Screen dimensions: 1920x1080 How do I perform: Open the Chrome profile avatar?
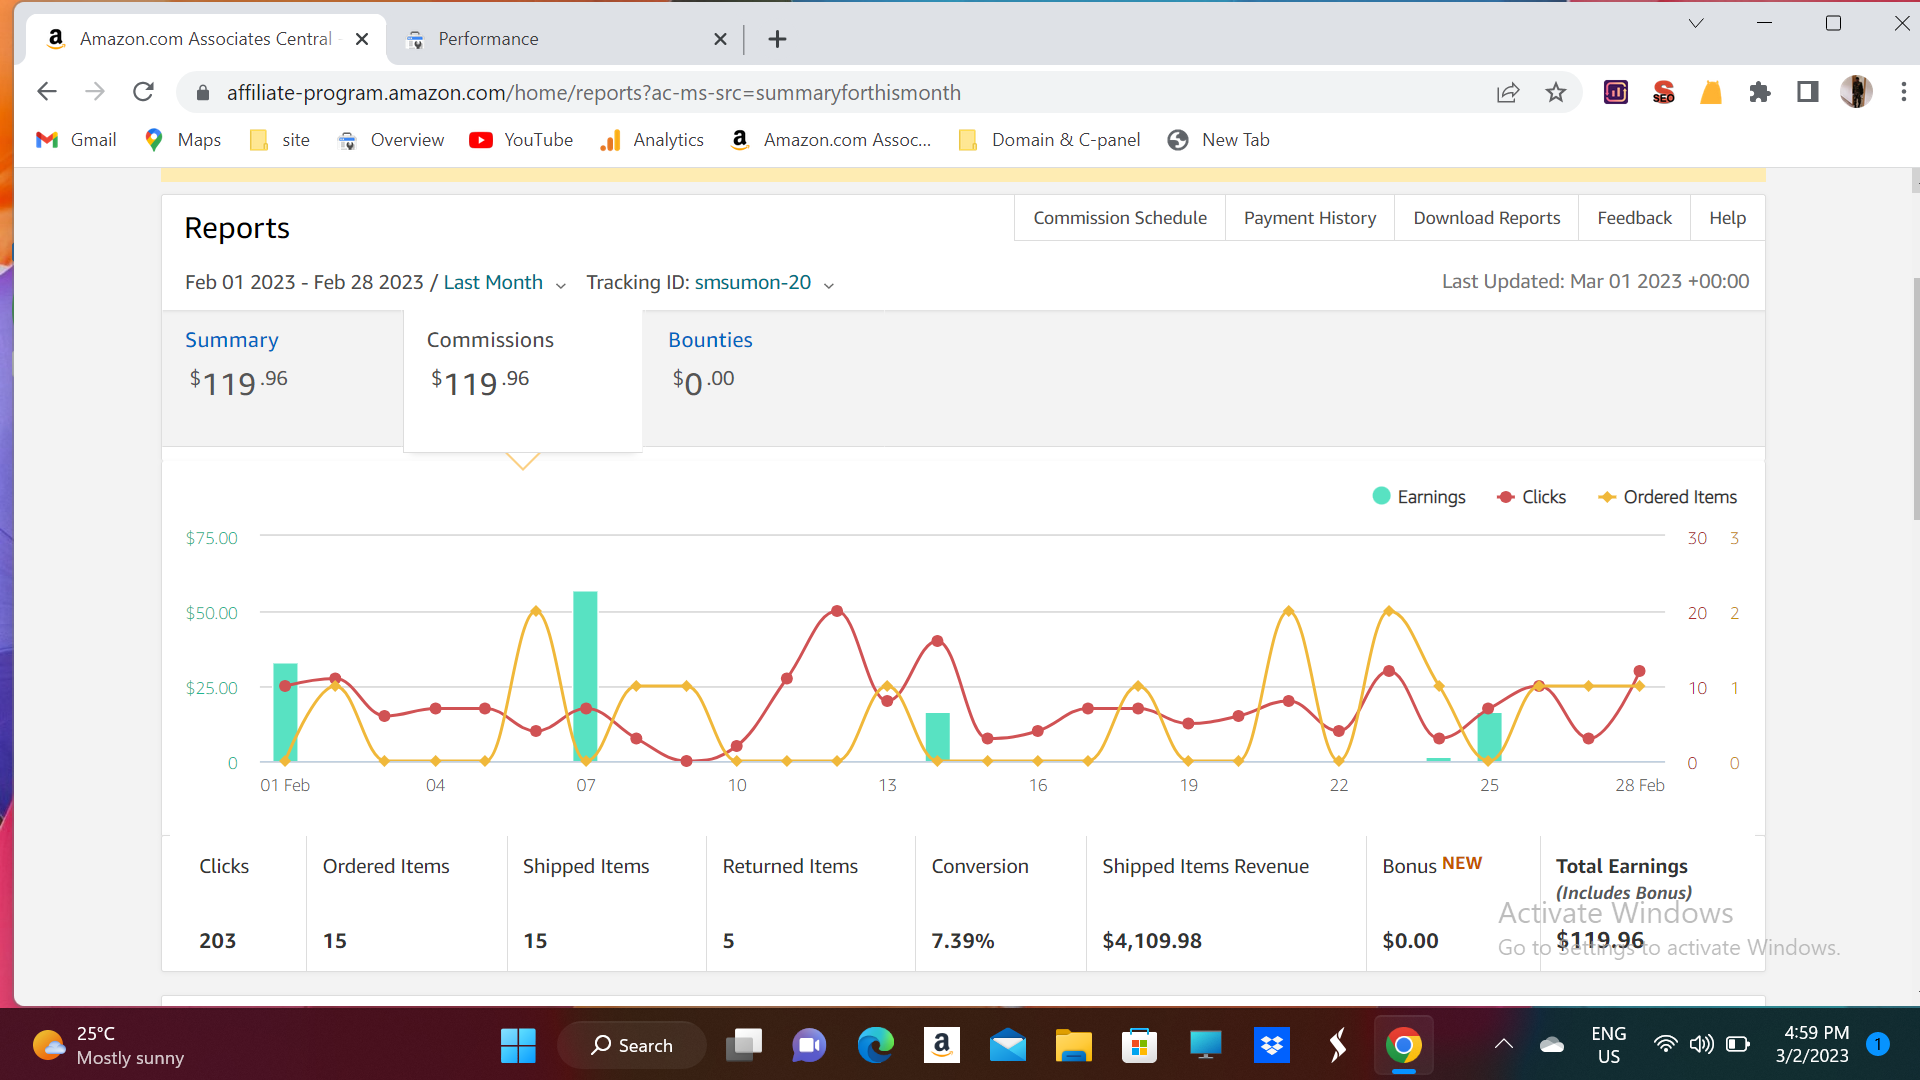[1856, 92]
